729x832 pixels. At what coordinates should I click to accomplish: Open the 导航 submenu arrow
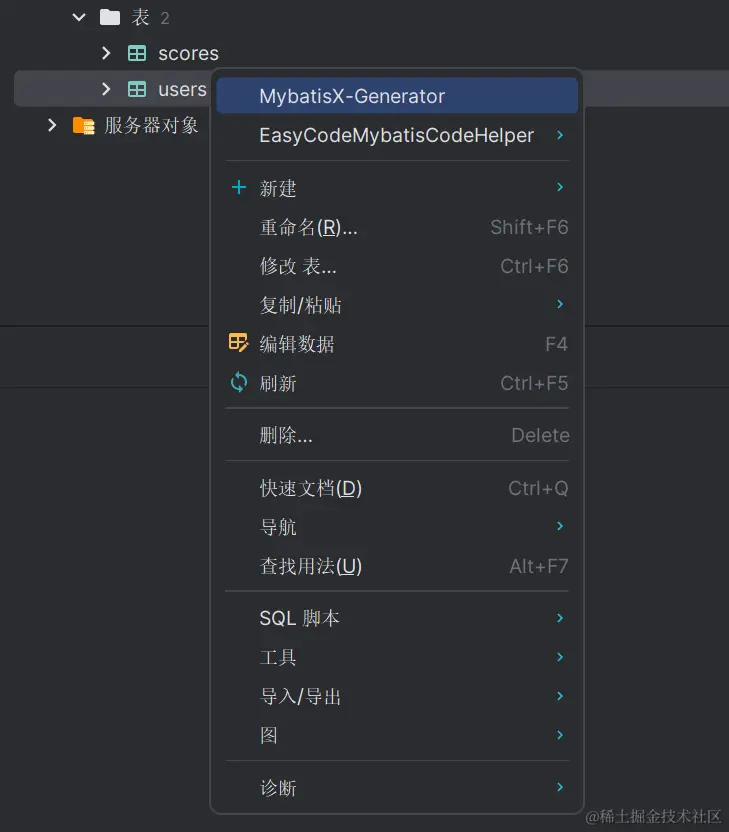coord(560,526)
